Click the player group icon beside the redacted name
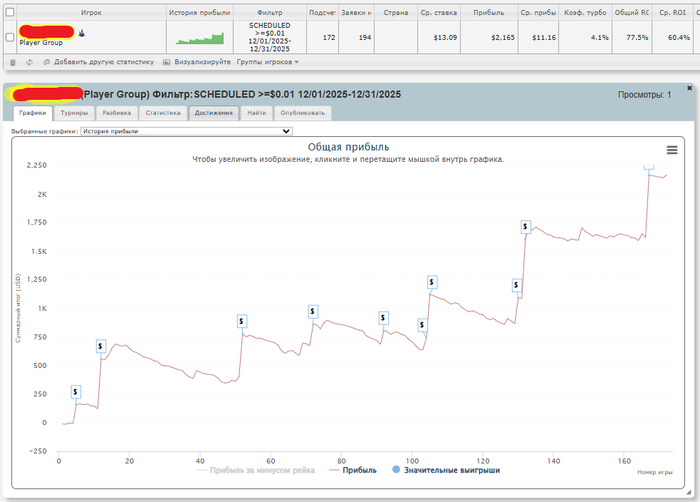700x502 pixels. (x=82, y=33)
